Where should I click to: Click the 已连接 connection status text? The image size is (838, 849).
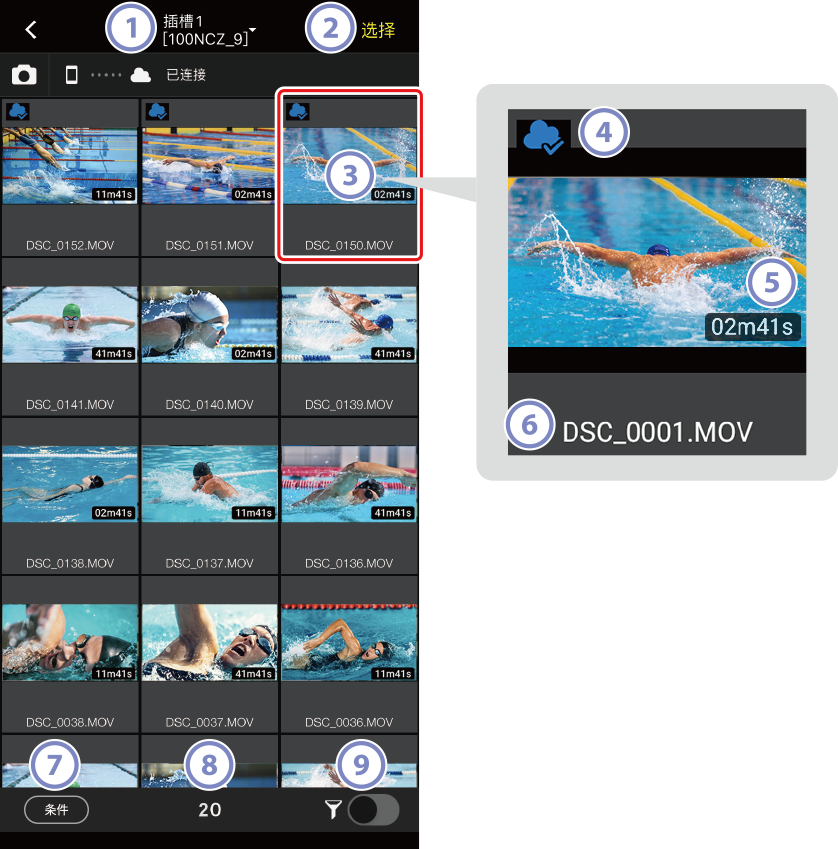[186, 75]
